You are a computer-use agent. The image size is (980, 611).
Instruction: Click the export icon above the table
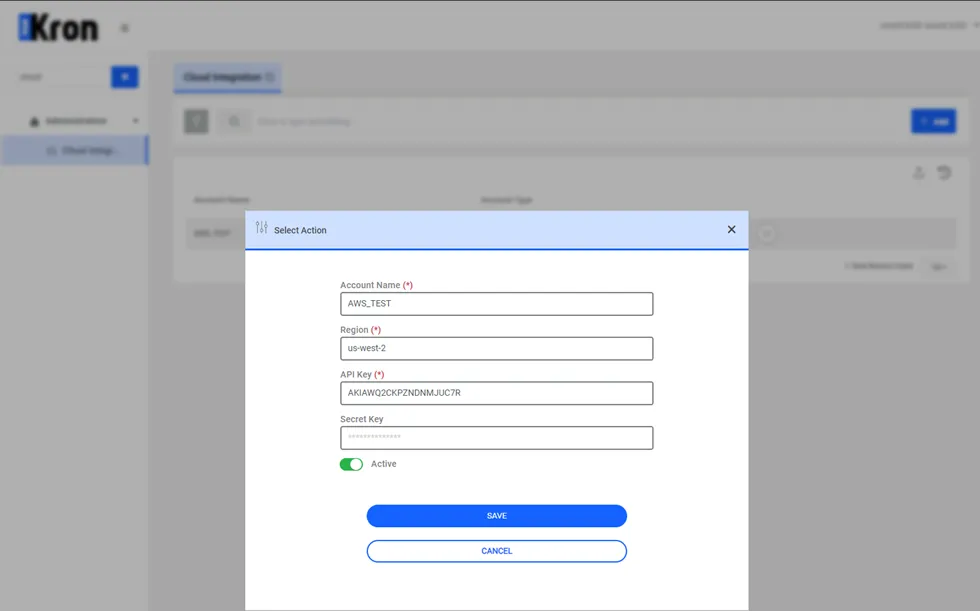[918, 173]
